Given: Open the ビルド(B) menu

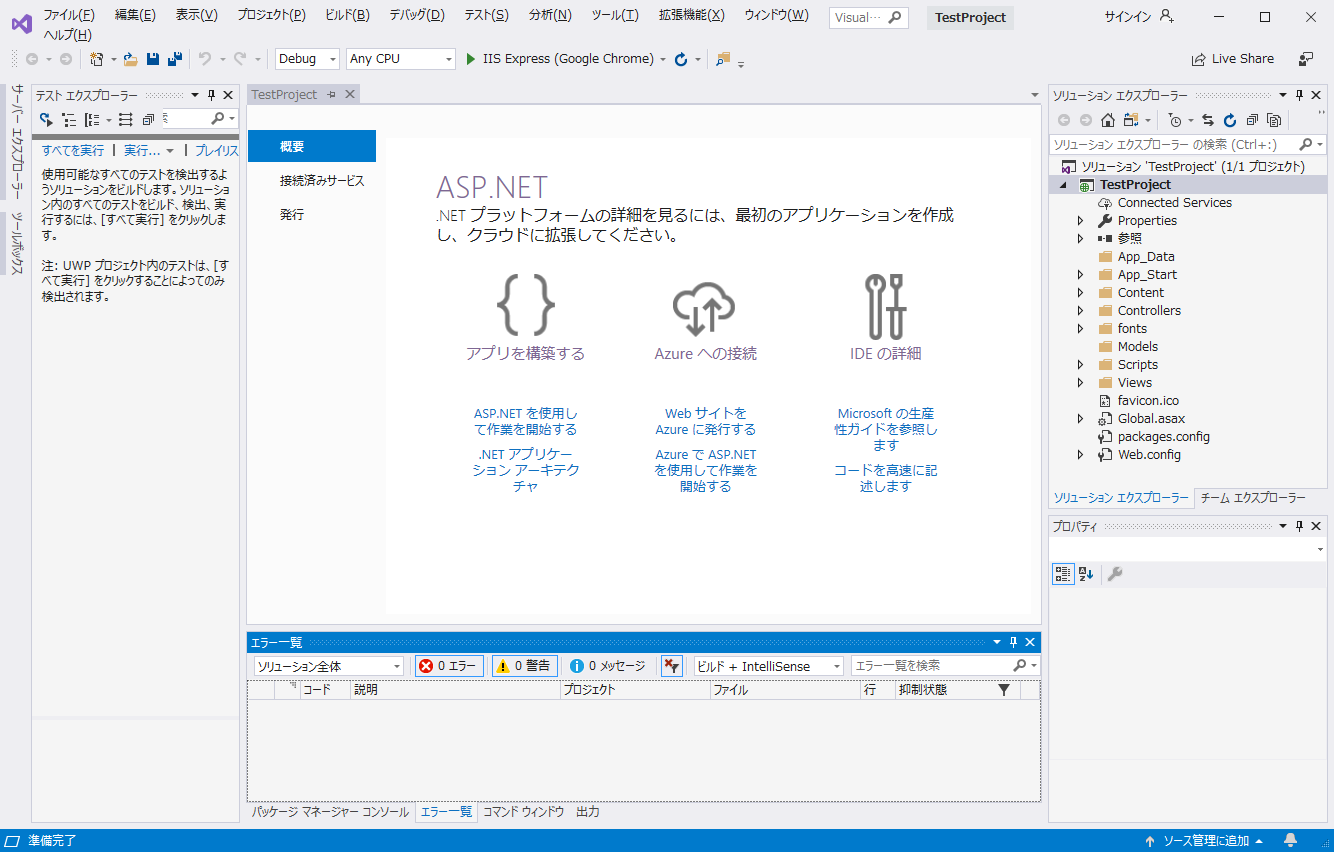Looking at the screenshot, I should [347, 15].
